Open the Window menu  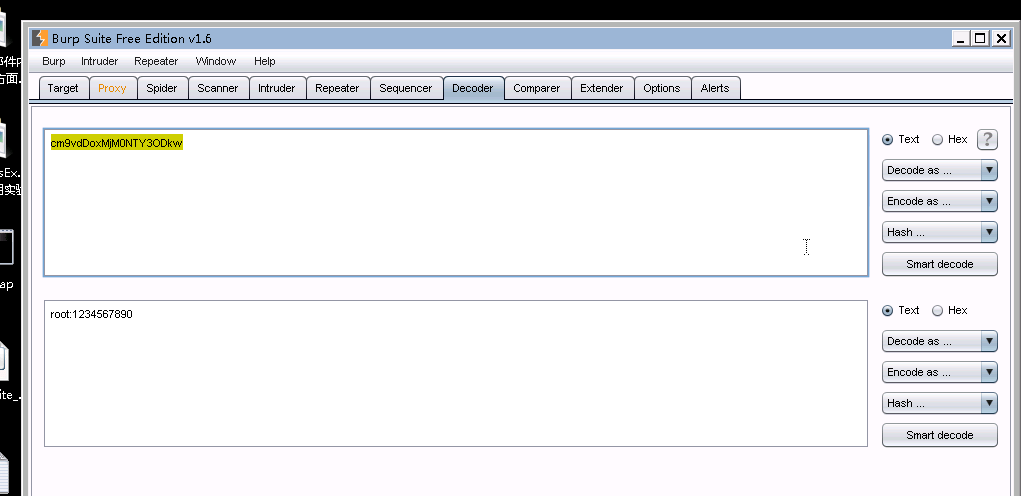pos(216,61)
